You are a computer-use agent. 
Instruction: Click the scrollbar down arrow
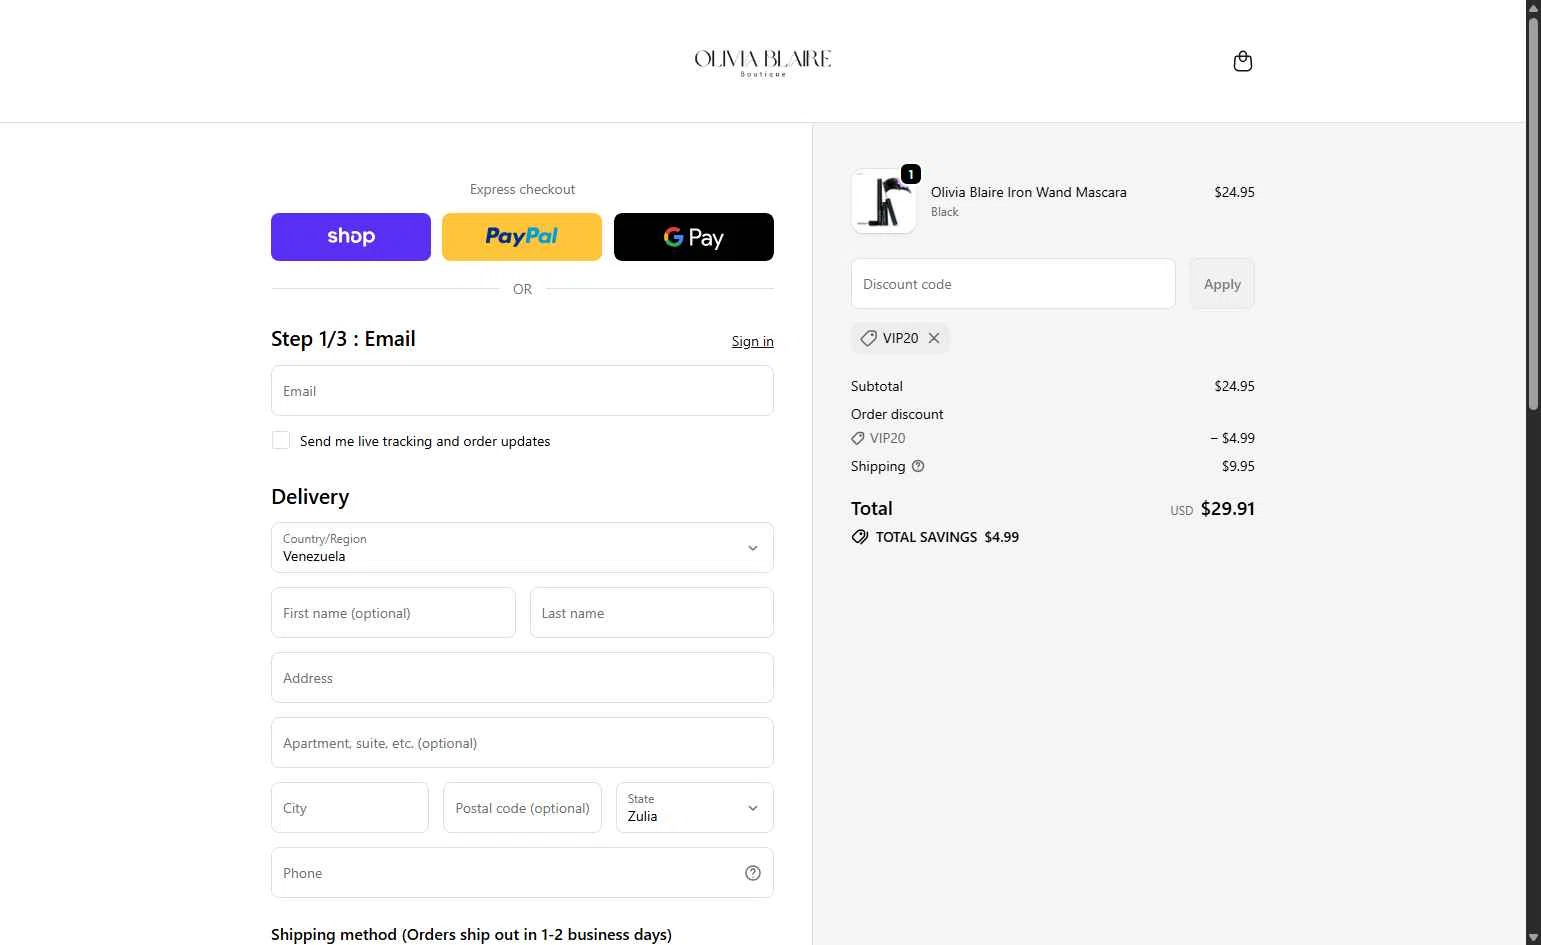[x=1533, y=937]
